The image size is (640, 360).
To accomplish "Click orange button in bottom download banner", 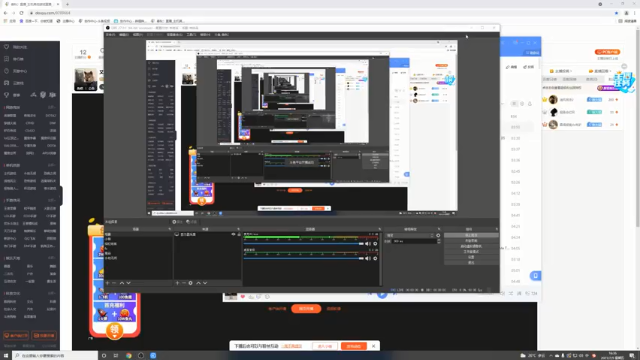I will (x=353, y=346).
